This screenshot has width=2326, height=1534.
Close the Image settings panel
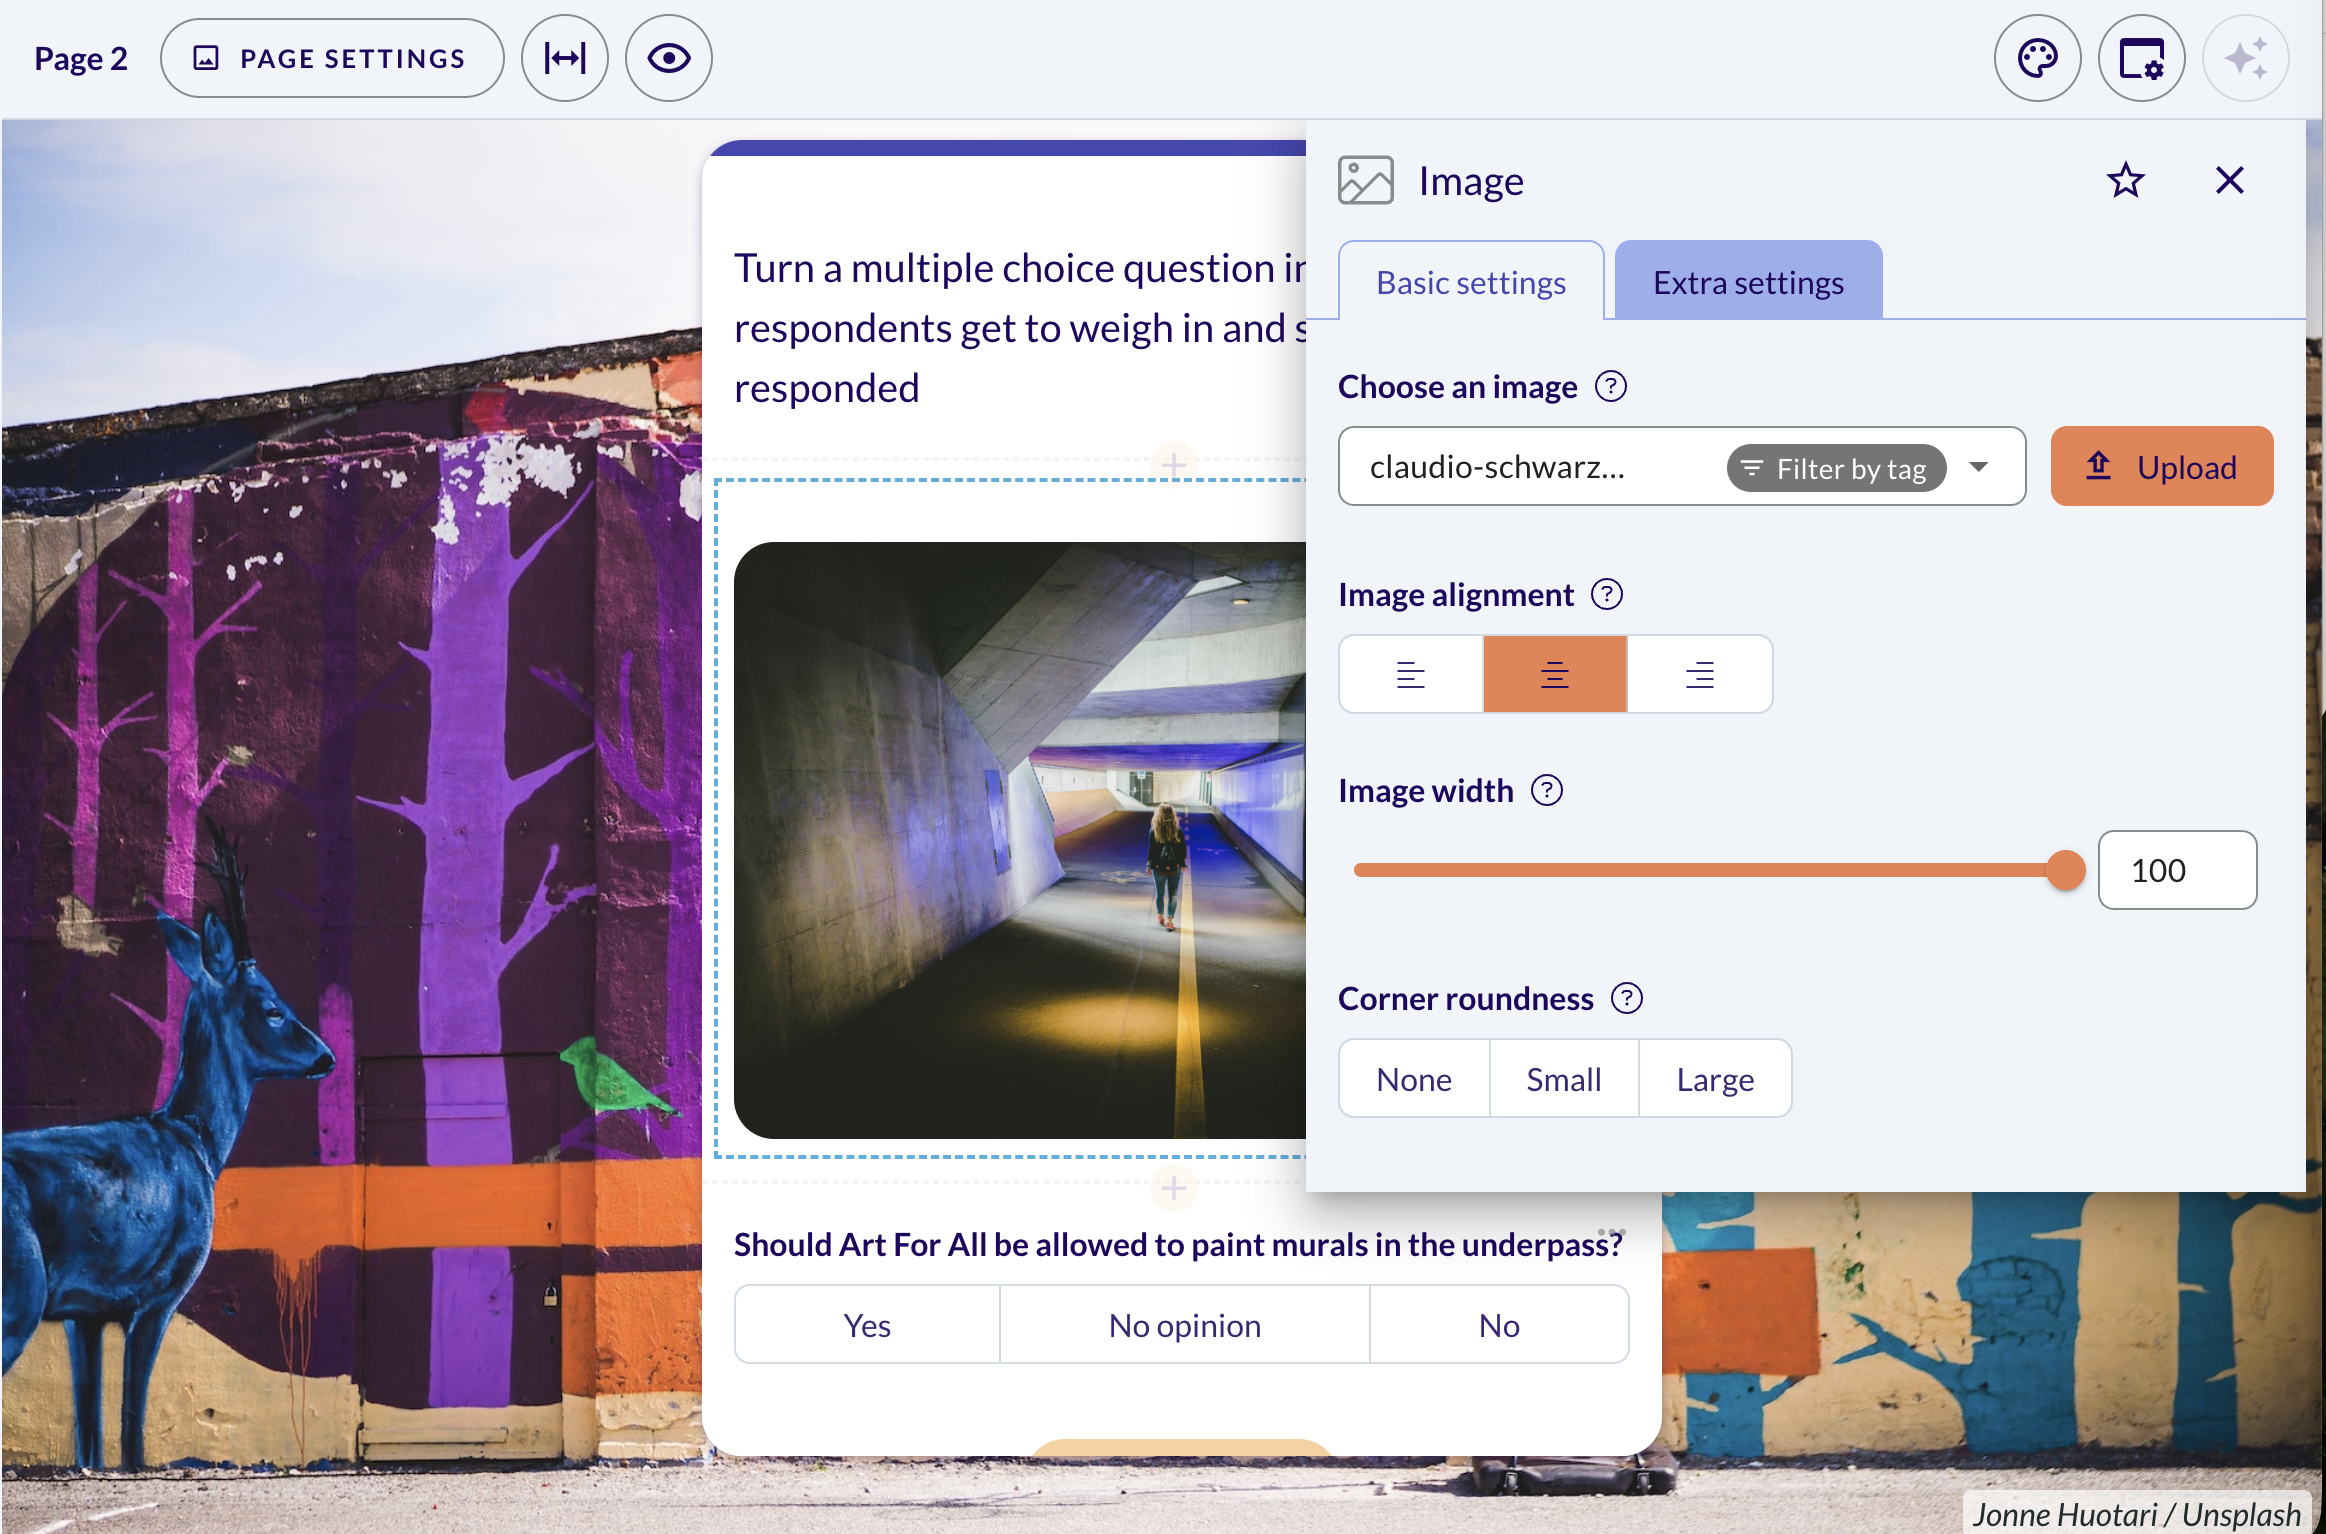click(2229, 181)
